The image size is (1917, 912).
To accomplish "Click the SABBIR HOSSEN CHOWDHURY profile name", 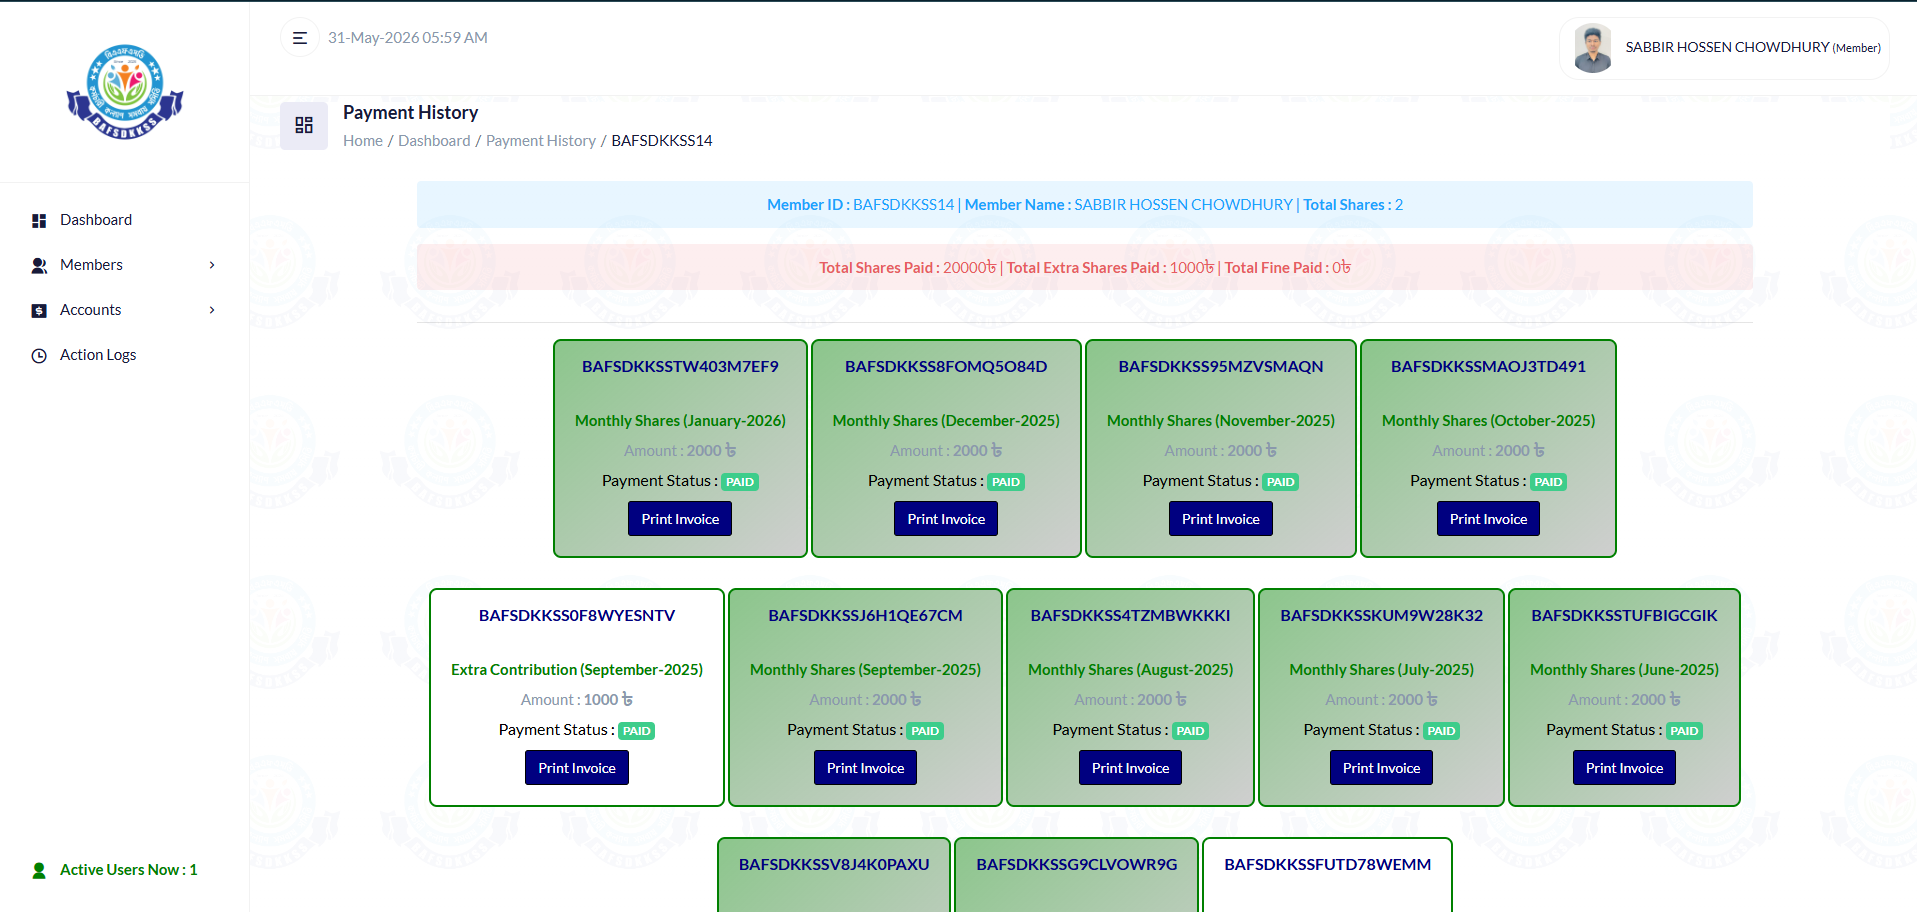I will (1753, 47).
